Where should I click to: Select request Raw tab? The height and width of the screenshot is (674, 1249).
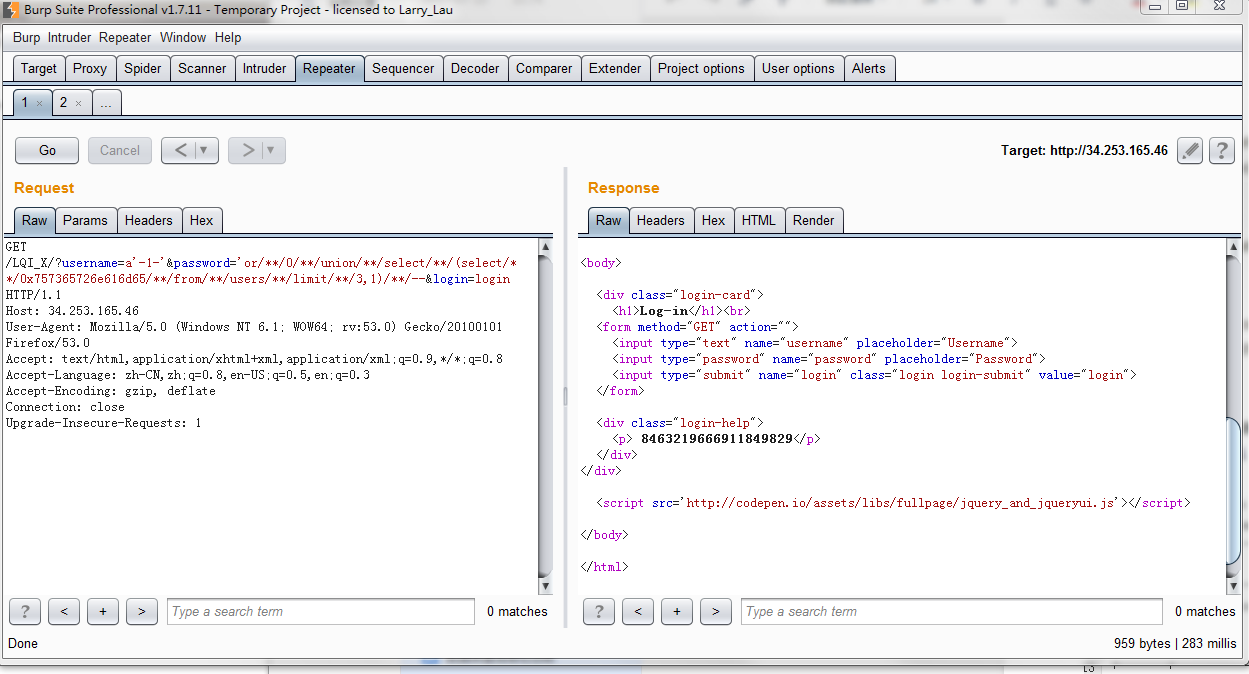click(34, 220)
